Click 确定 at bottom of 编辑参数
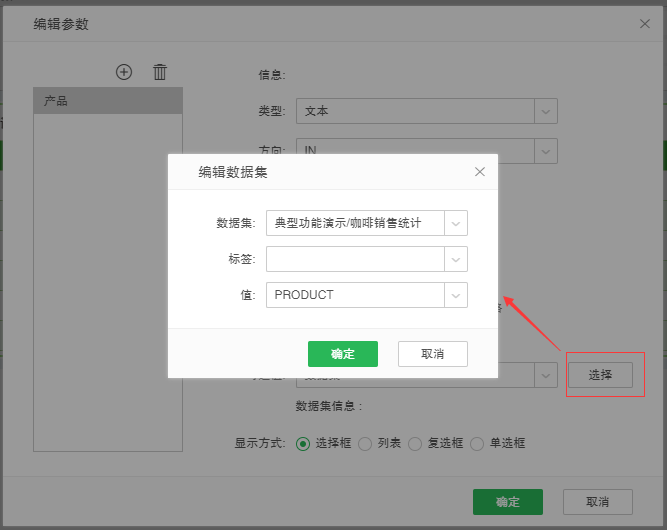667x530 pixels. click(508, 502)
